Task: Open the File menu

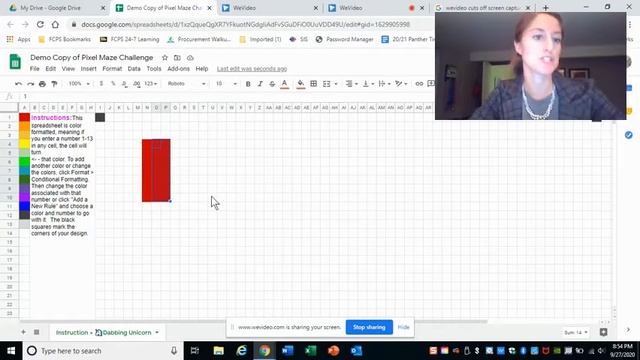Action: [x=35, y=69]
